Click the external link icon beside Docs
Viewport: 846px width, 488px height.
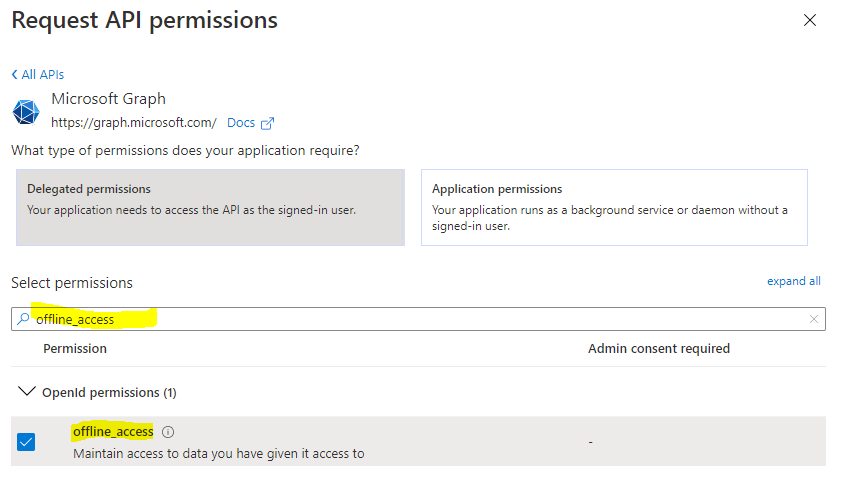click(x=267, y=124)
